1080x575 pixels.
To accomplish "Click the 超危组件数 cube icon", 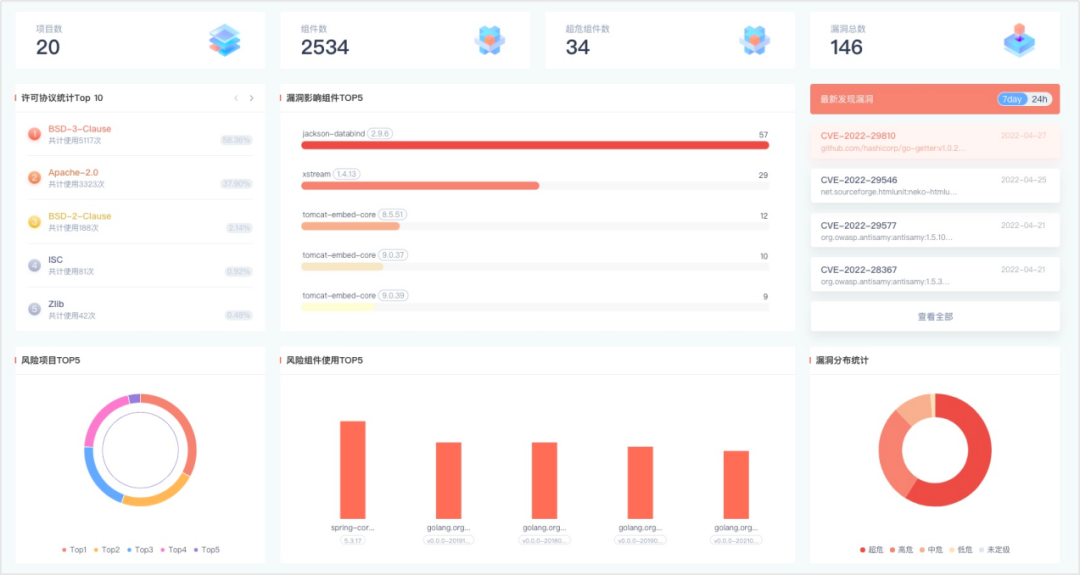I will click(x=754, y=40).
